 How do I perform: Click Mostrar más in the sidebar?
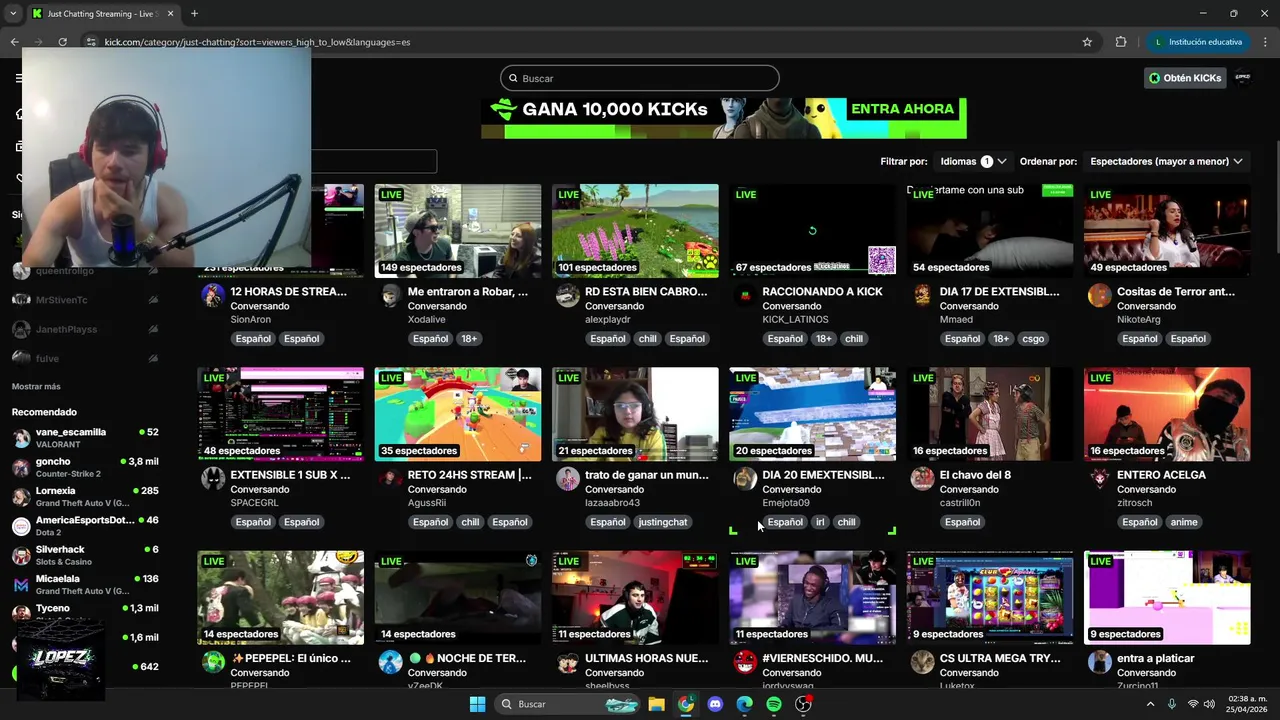pyautogui.click(x=36, y=387)
